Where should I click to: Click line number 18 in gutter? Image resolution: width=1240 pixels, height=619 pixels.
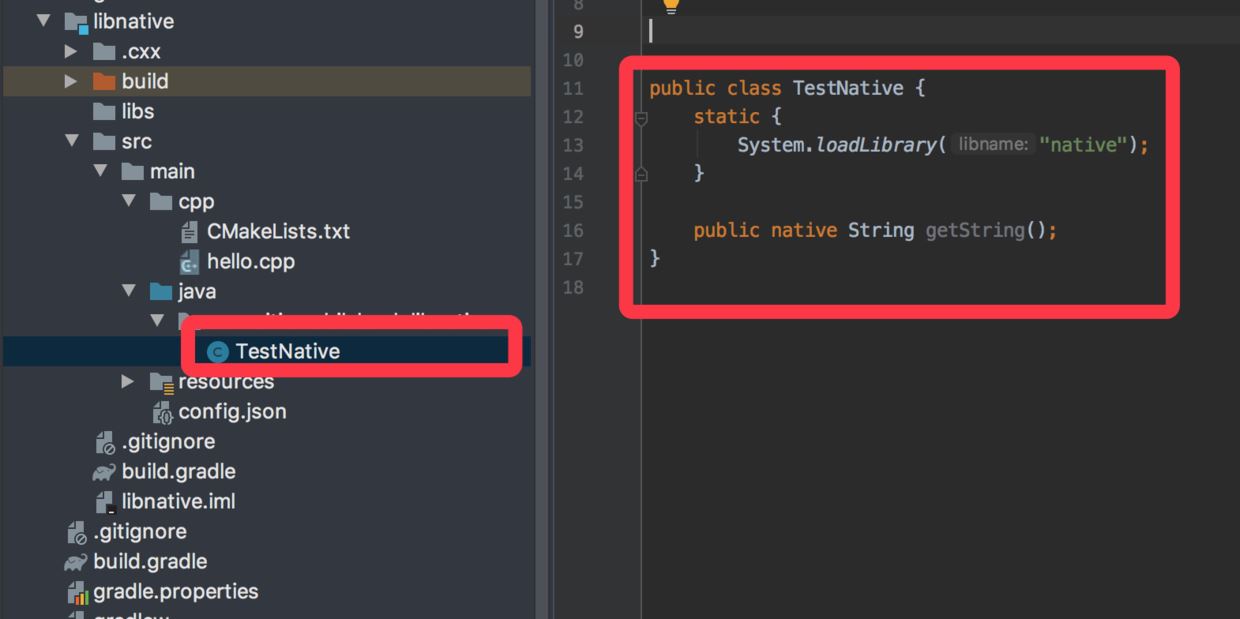572,288
